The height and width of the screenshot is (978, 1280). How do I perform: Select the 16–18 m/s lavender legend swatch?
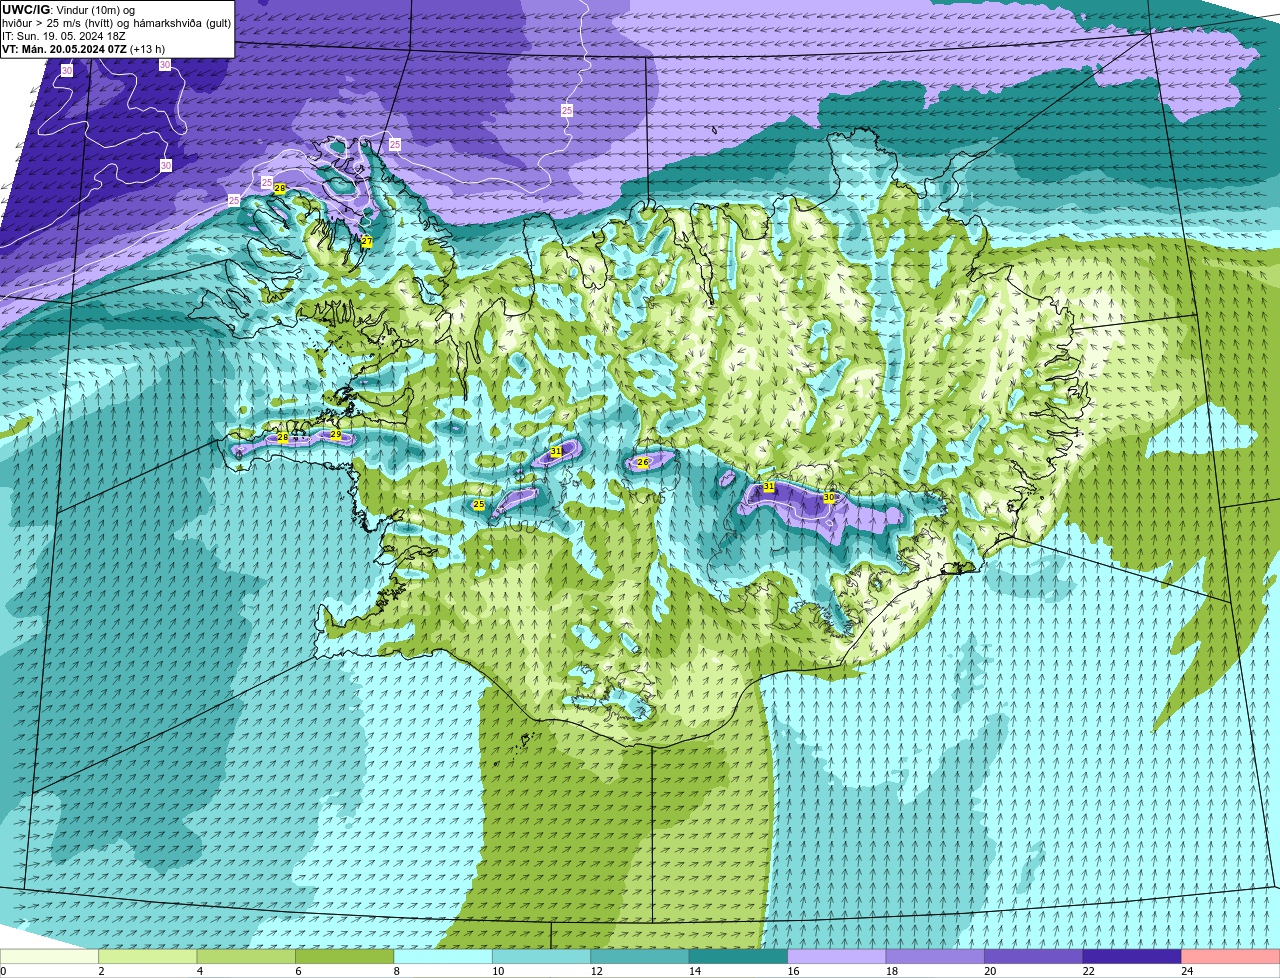(837, 956)
